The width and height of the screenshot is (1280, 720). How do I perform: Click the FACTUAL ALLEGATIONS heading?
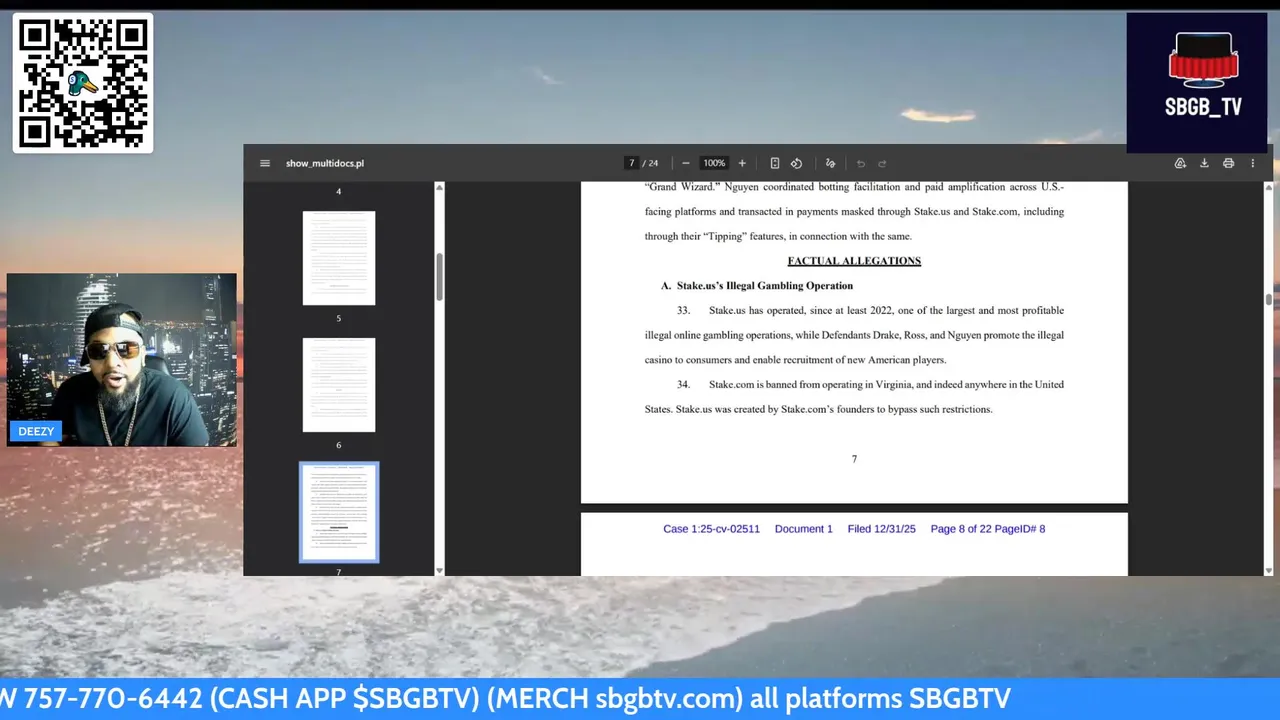[x=854, y=261]
